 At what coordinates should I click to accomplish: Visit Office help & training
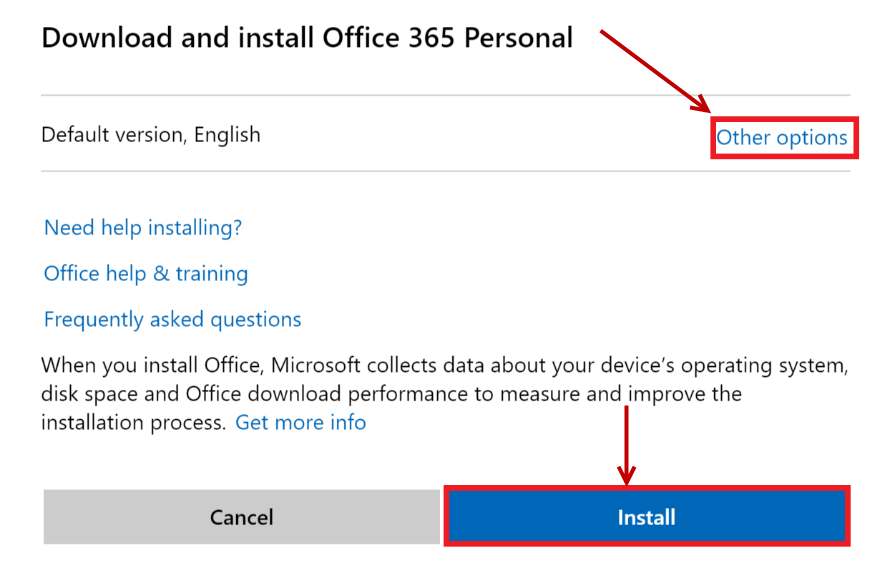tap(146, 274)
